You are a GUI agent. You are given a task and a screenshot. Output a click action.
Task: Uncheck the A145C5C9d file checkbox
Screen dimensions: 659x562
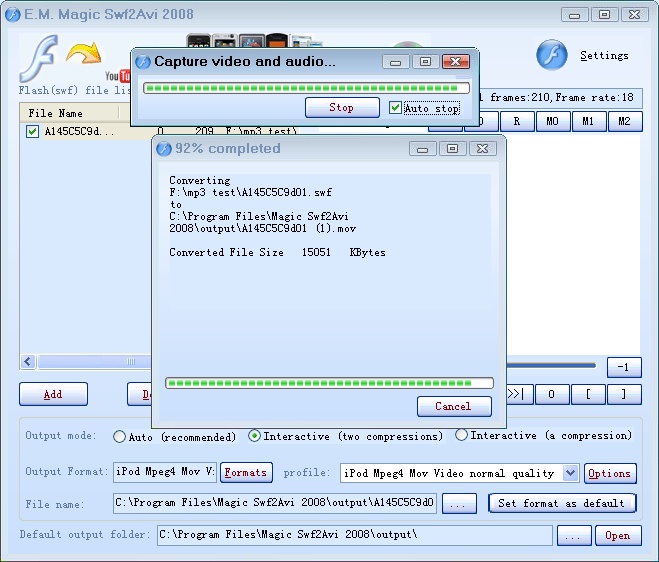click(32, 132)
